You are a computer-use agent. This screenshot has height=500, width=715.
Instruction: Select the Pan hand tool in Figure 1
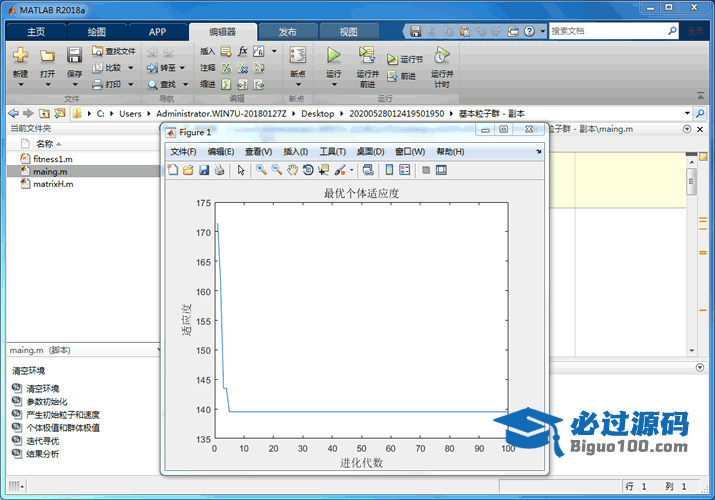[292, 170]
